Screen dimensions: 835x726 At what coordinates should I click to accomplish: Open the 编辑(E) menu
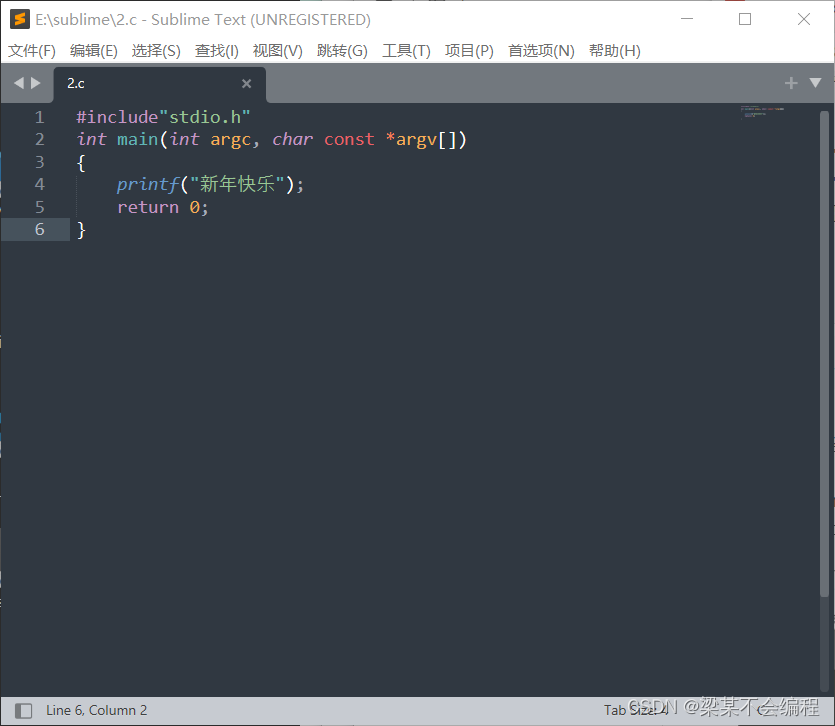[94, 51]
